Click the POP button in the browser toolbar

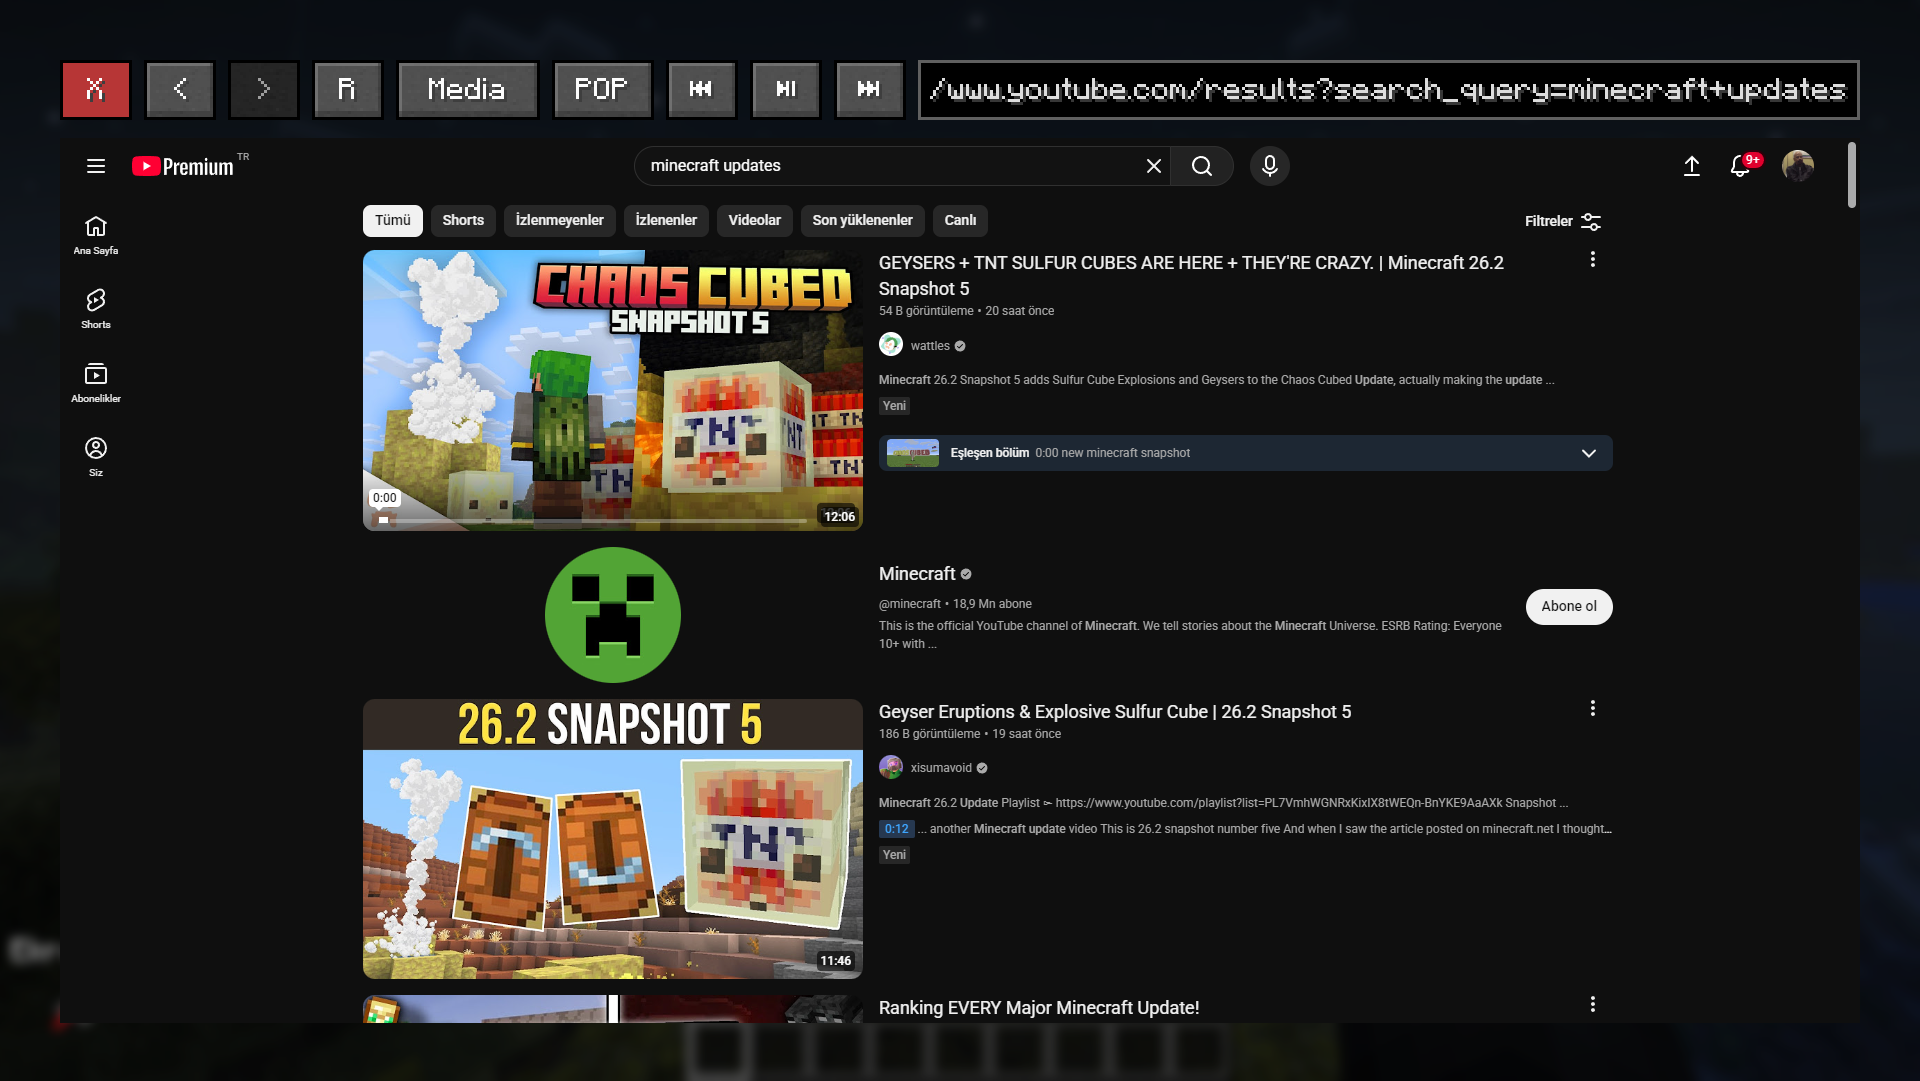click(602, 90)
